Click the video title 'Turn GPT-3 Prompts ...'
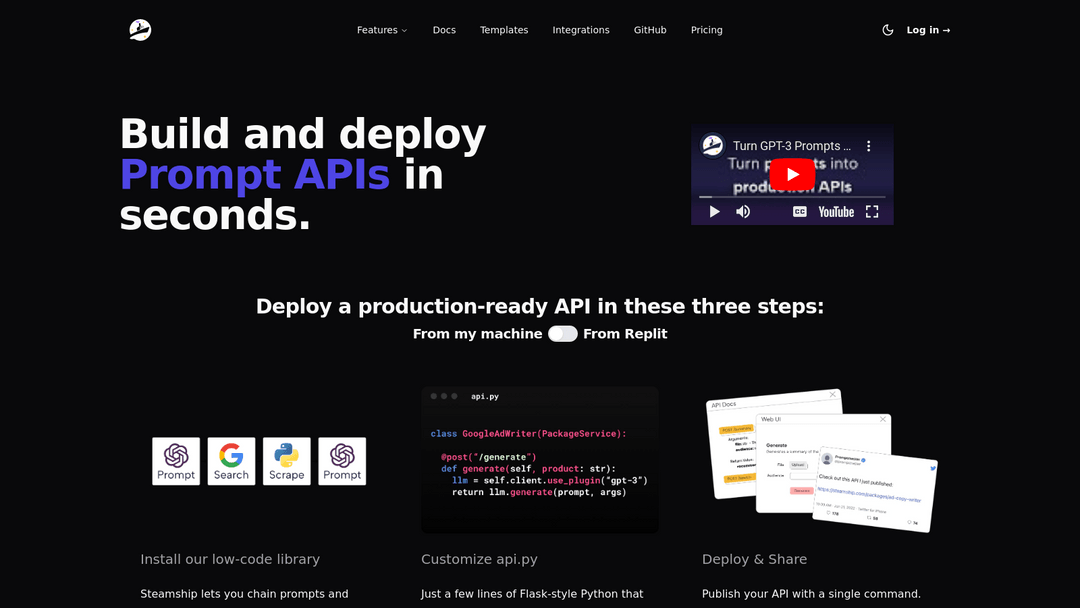Image resolution: width=1080 pixels, height=608 pixels. (791, 146)
